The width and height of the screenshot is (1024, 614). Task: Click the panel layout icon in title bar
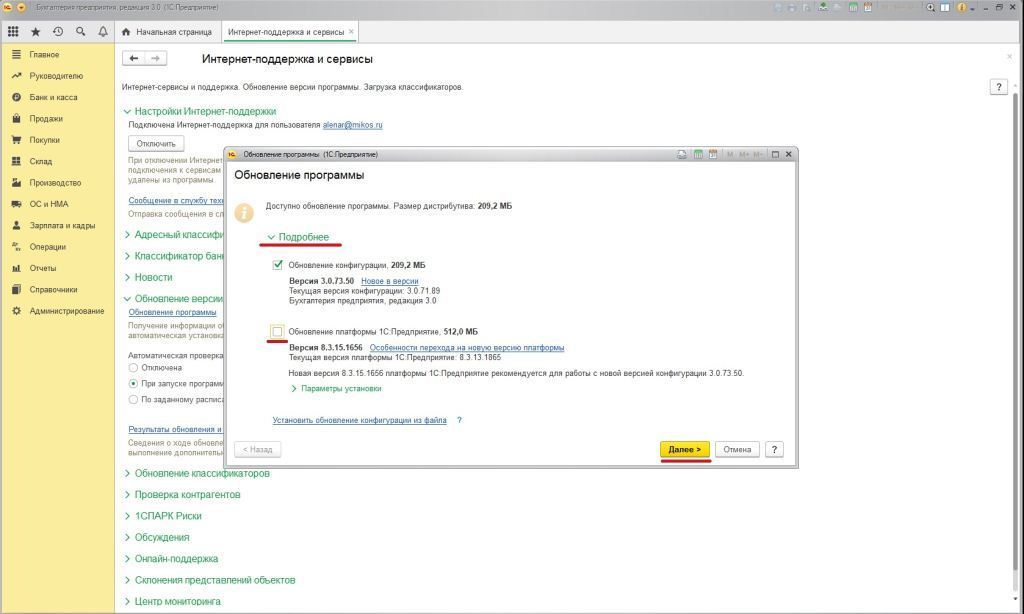tap(944, 7)
